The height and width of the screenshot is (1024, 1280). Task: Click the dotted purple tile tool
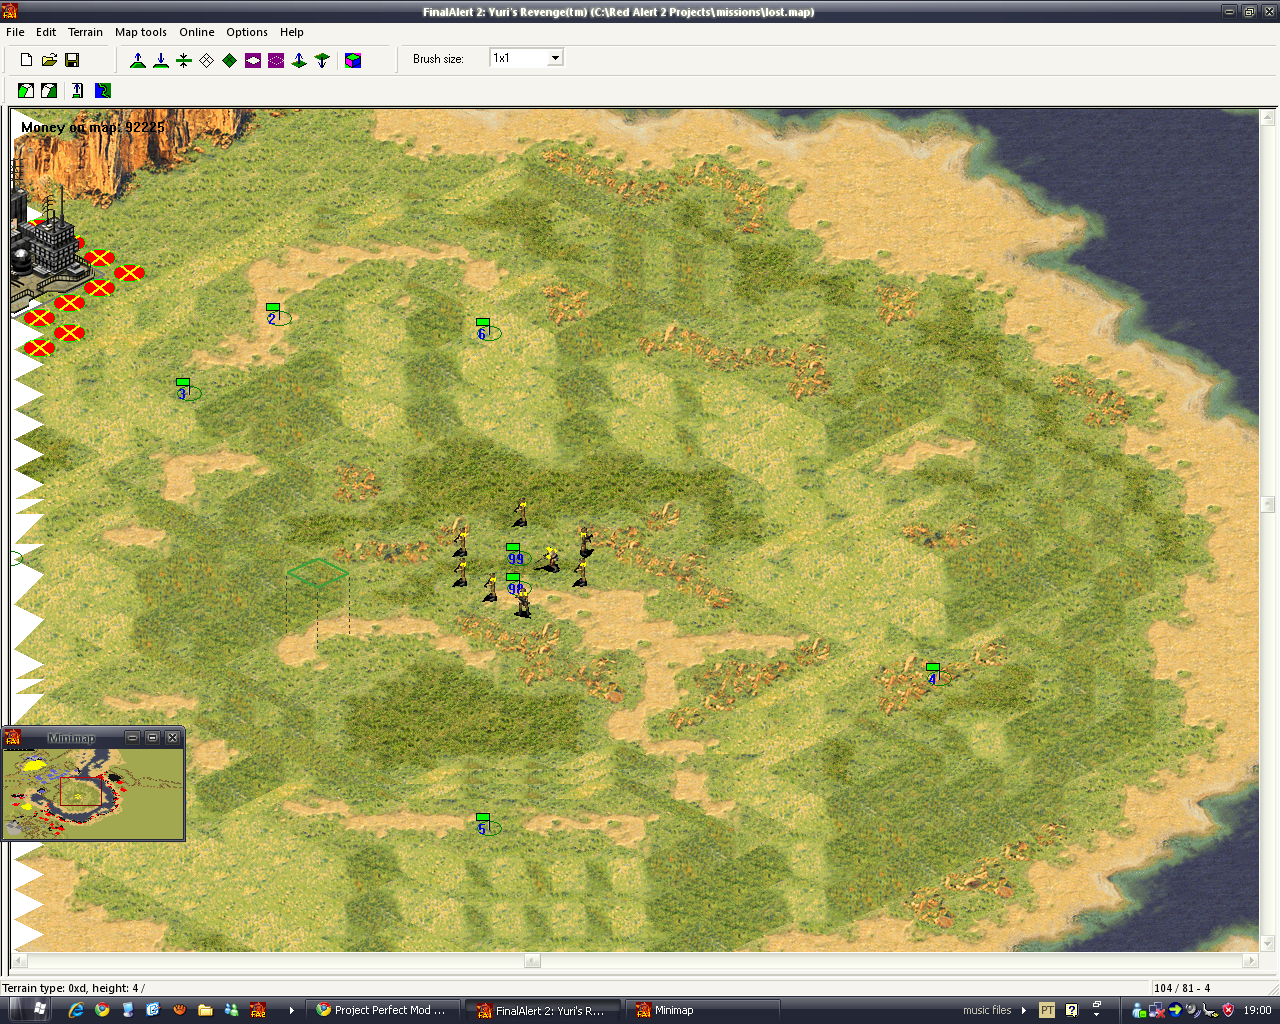(276, 60)
